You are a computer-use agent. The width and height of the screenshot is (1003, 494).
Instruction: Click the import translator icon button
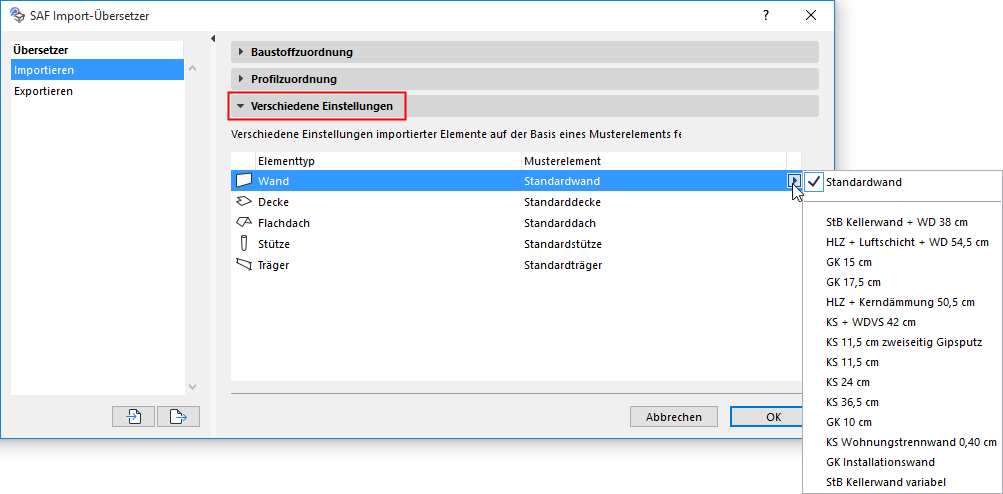(133, 417)
